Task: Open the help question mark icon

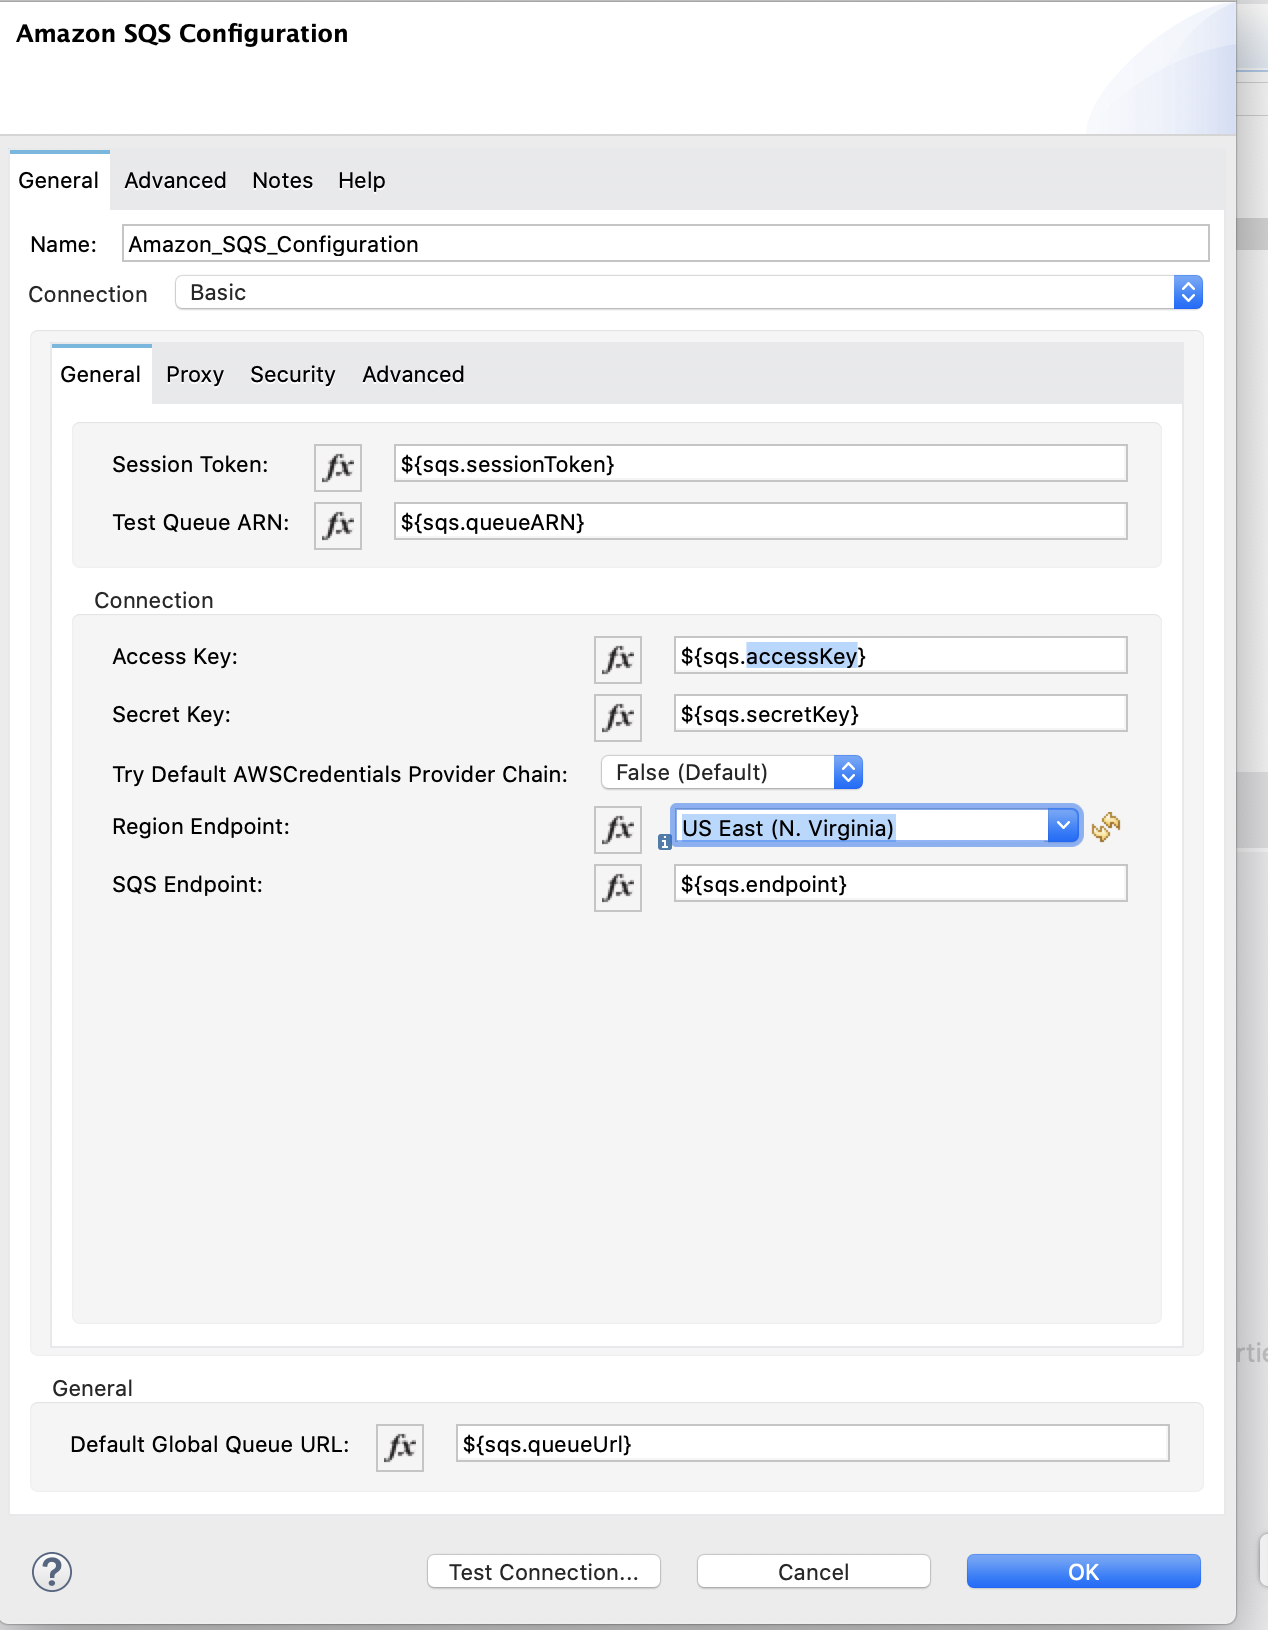Action: pyautogui.click(x=52, y=1571)
